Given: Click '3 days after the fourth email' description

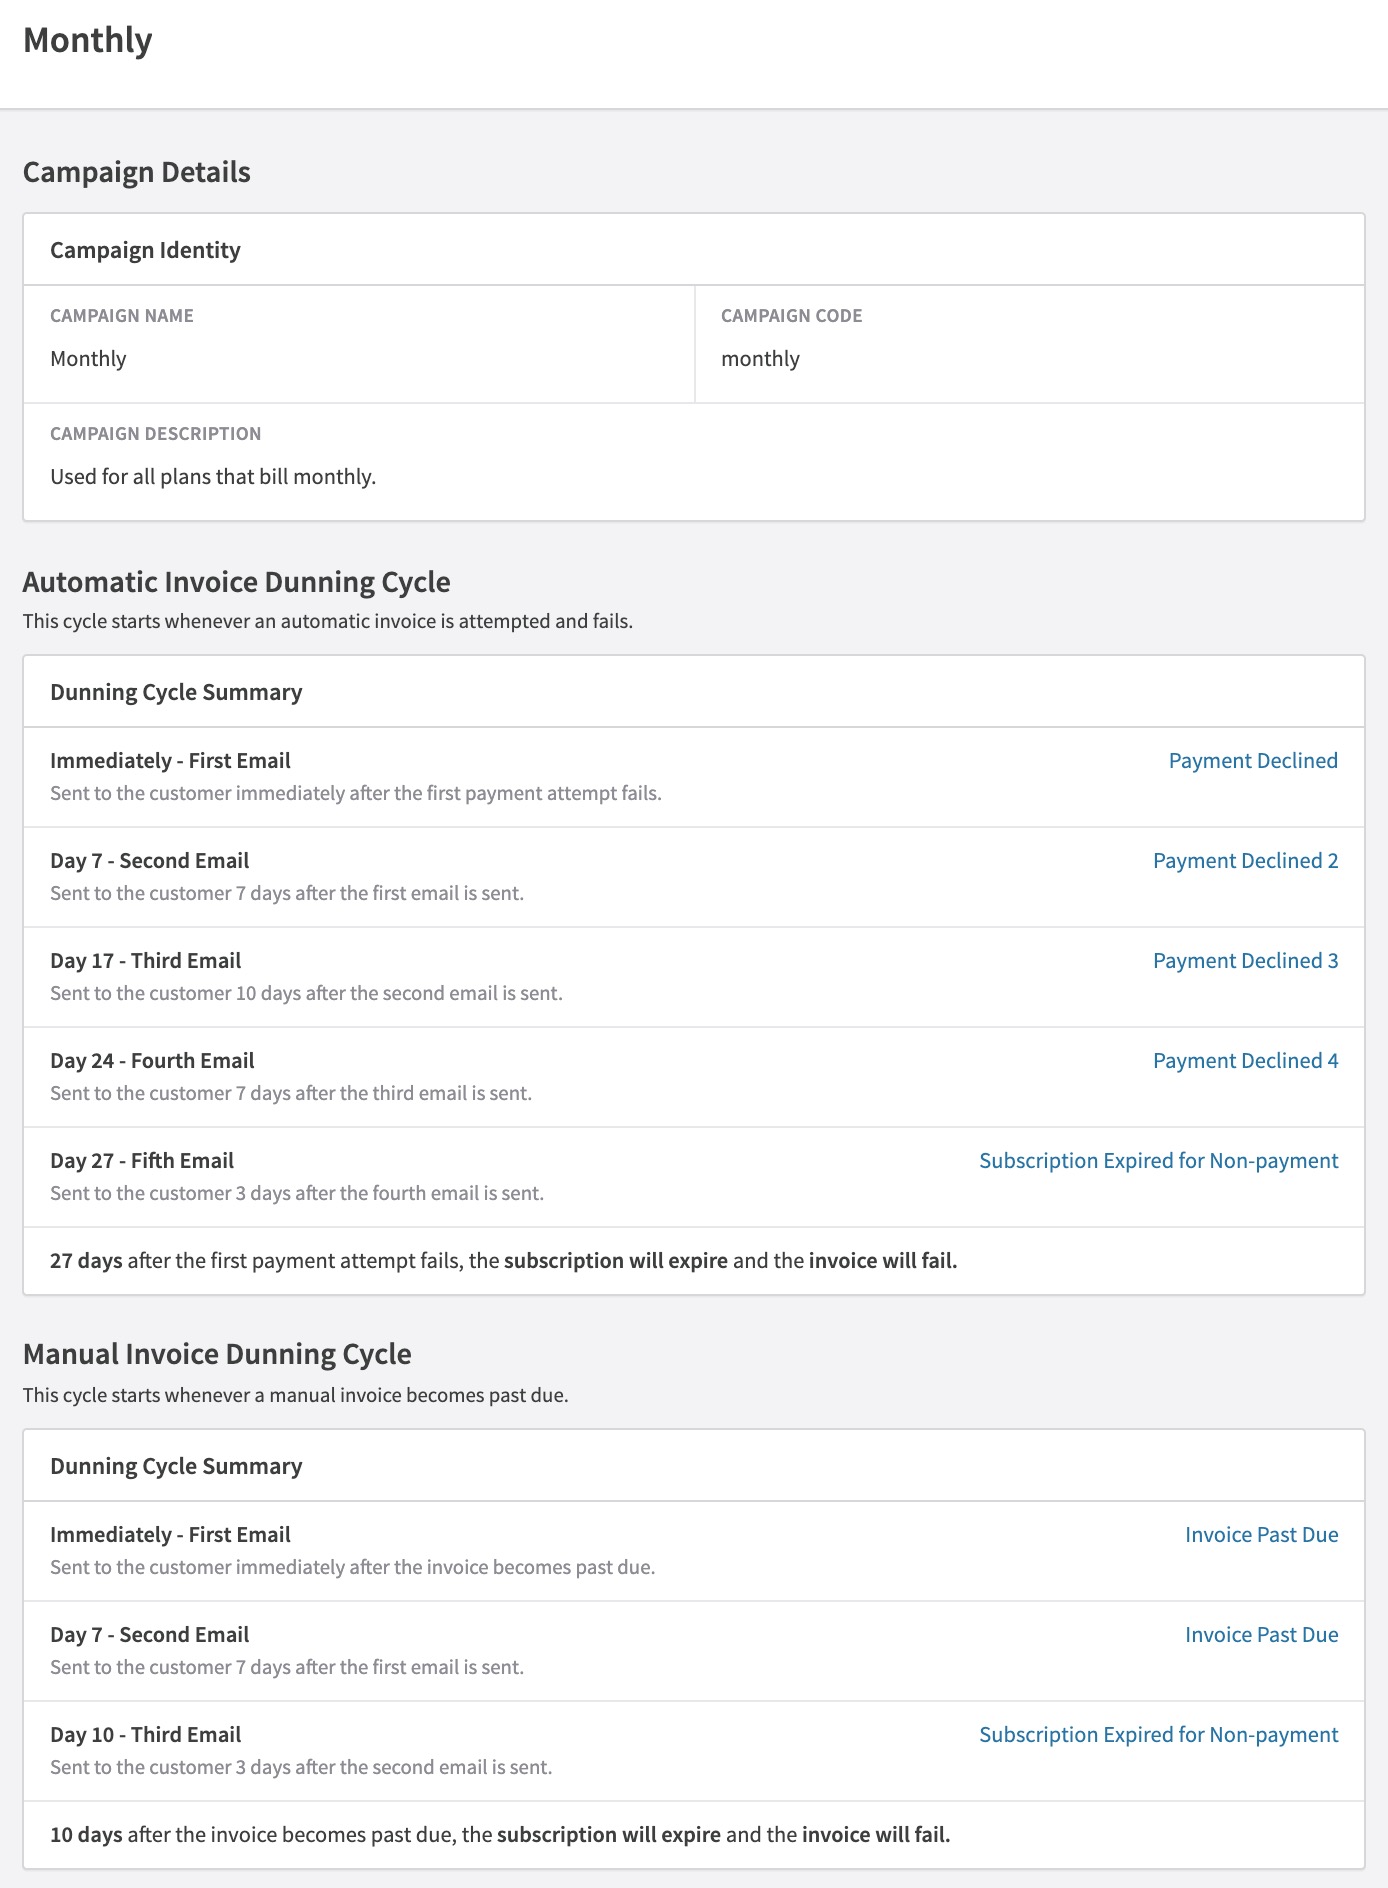Looking at the screenshot, I should 297,1193.
